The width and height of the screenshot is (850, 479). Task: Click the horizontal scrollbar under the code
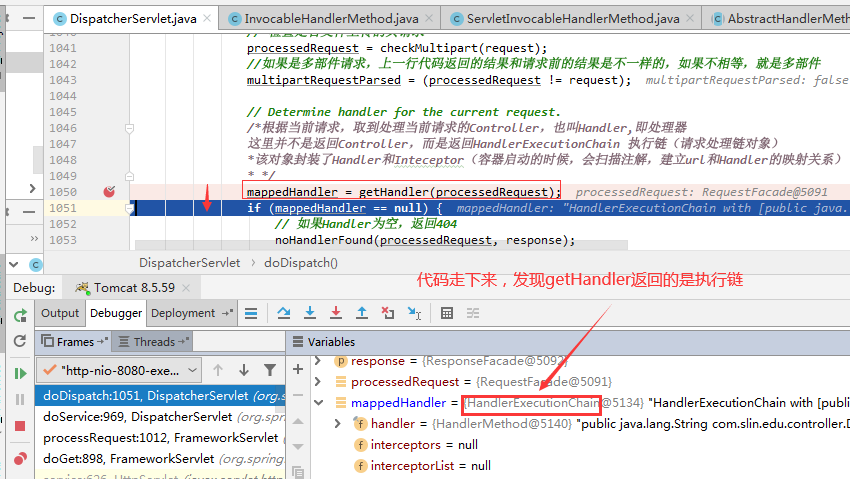[381, 245]
